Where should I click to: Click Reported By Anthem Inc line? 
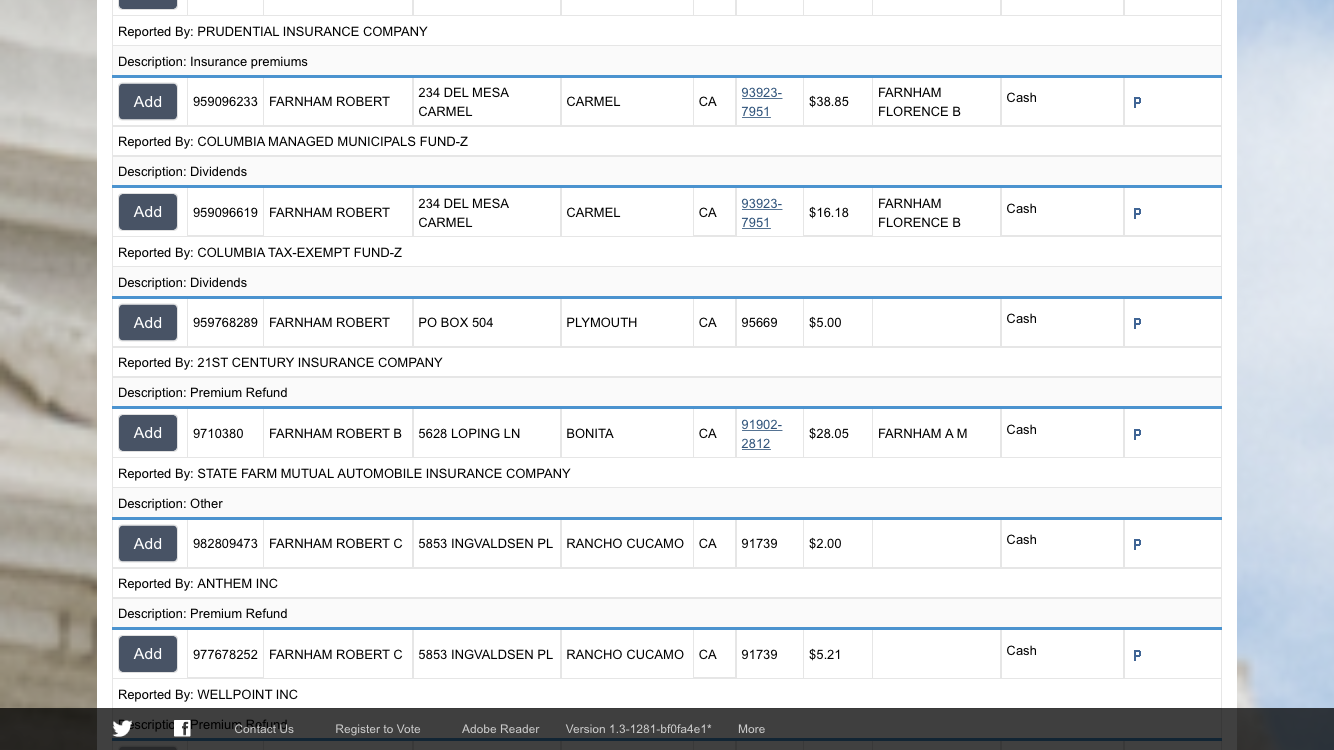coord(667,583)
